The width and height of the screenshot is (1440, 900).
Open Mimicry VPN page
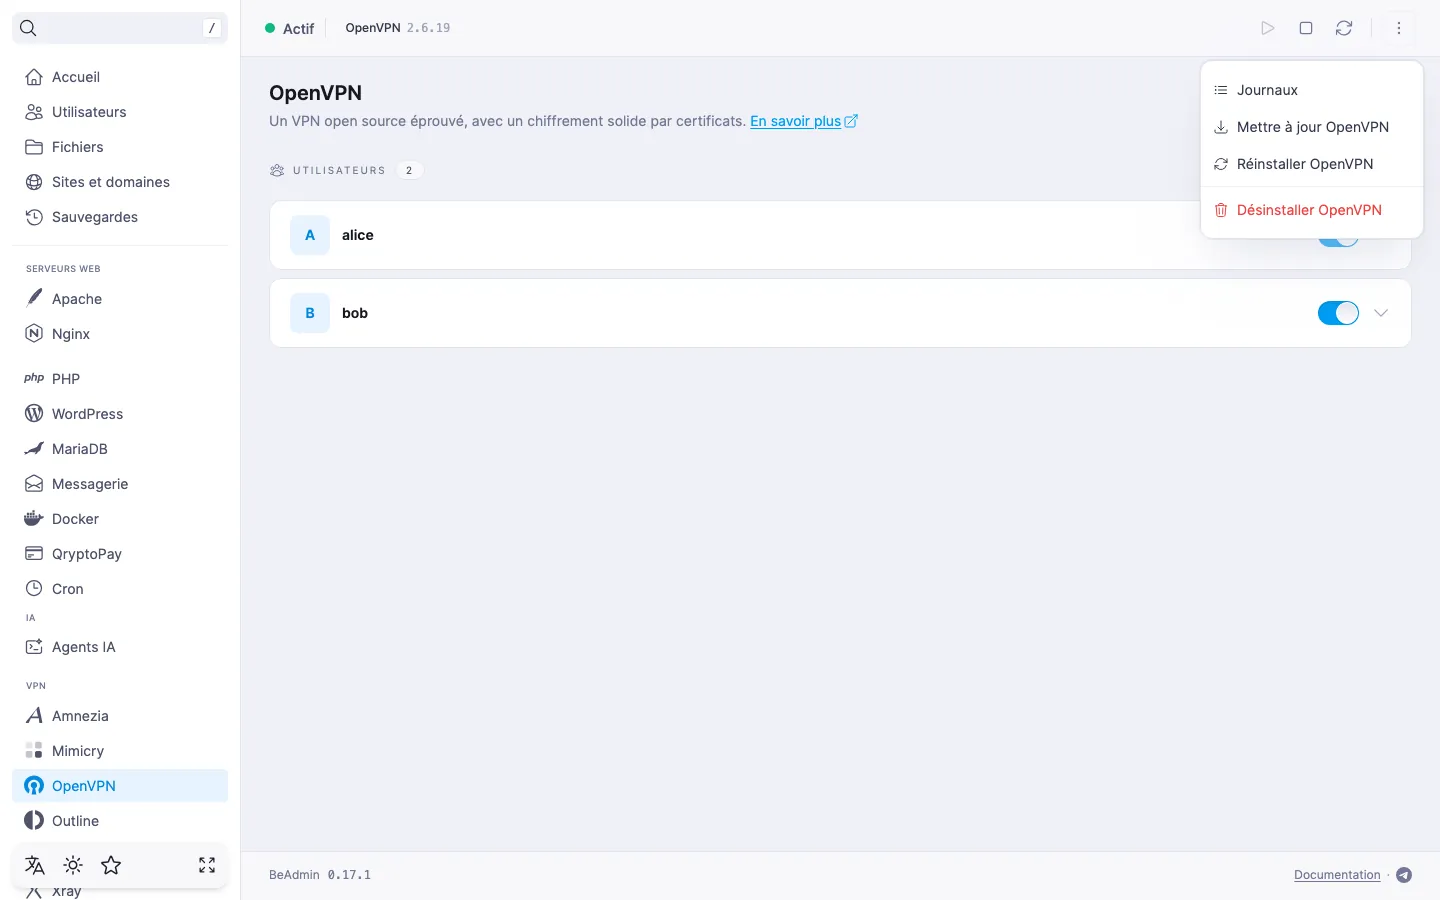click(x=120, y=751)
